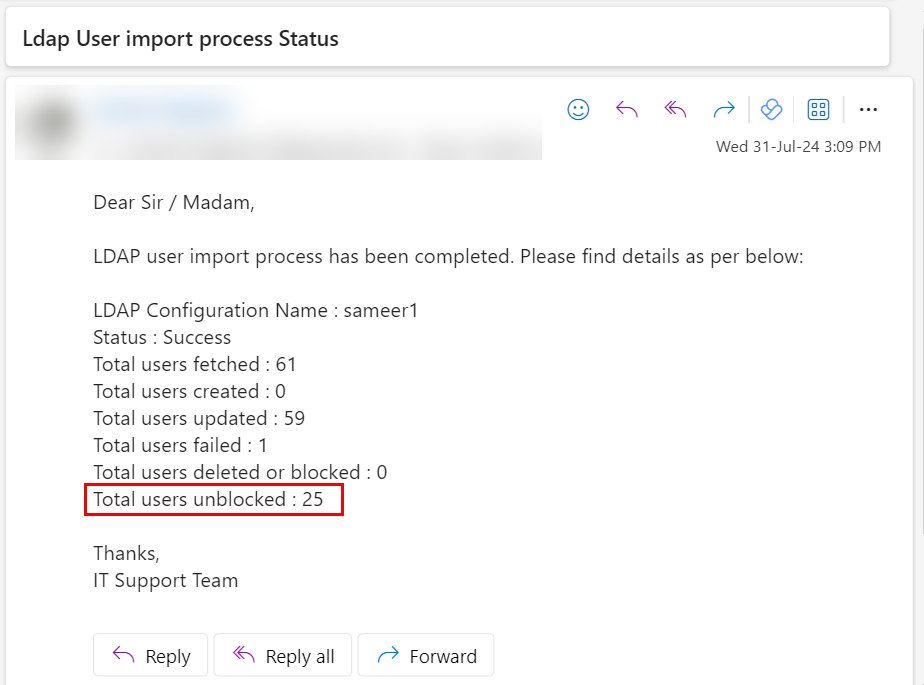Click the Reply all button below the message
This screenshot has height=685, width=924.
tap(283, 655)
